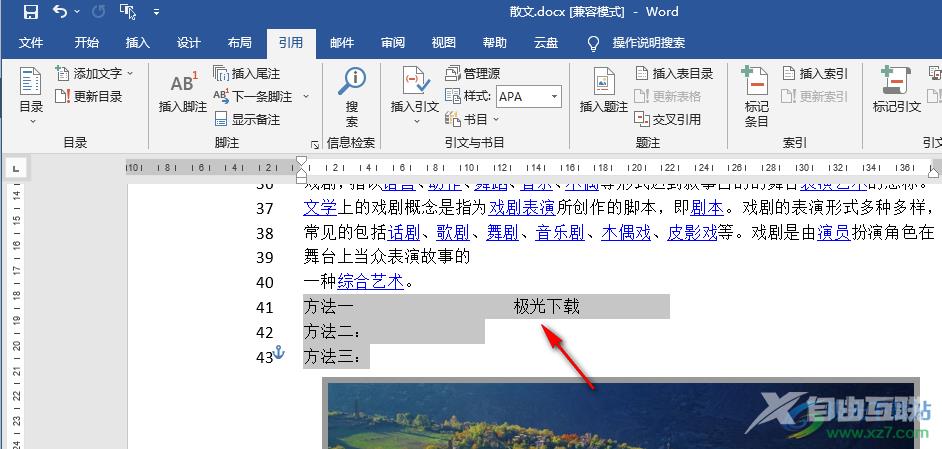
Task: Follow the 剧本 hyperlink
Action: [707, 208]
